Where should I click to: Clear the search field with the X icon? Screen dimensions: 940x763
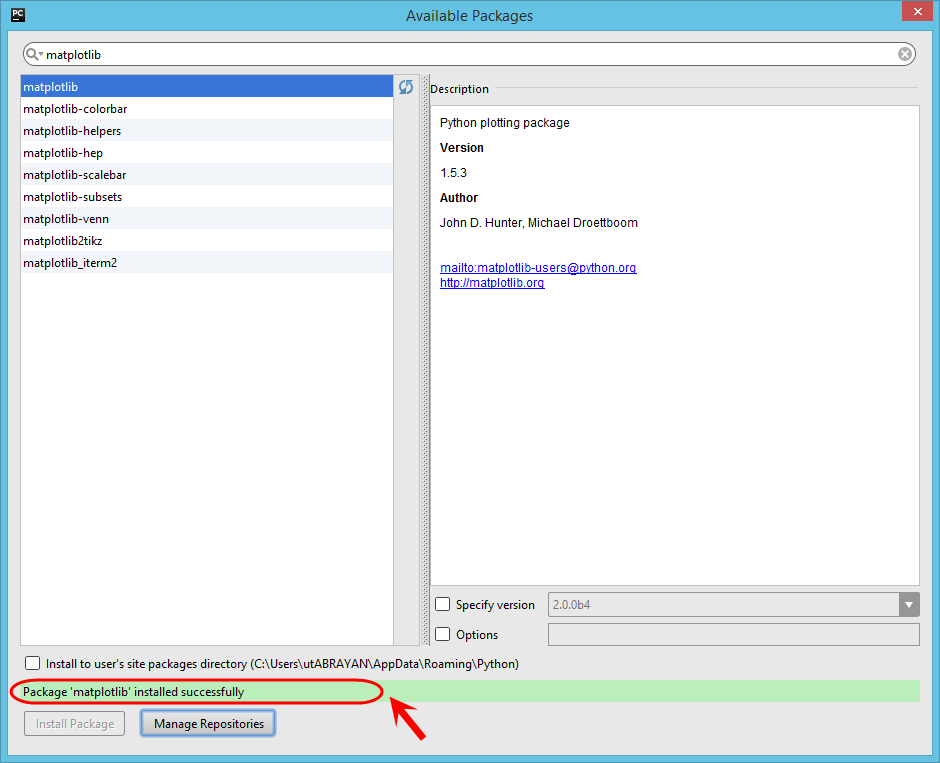tap(905, 55)
